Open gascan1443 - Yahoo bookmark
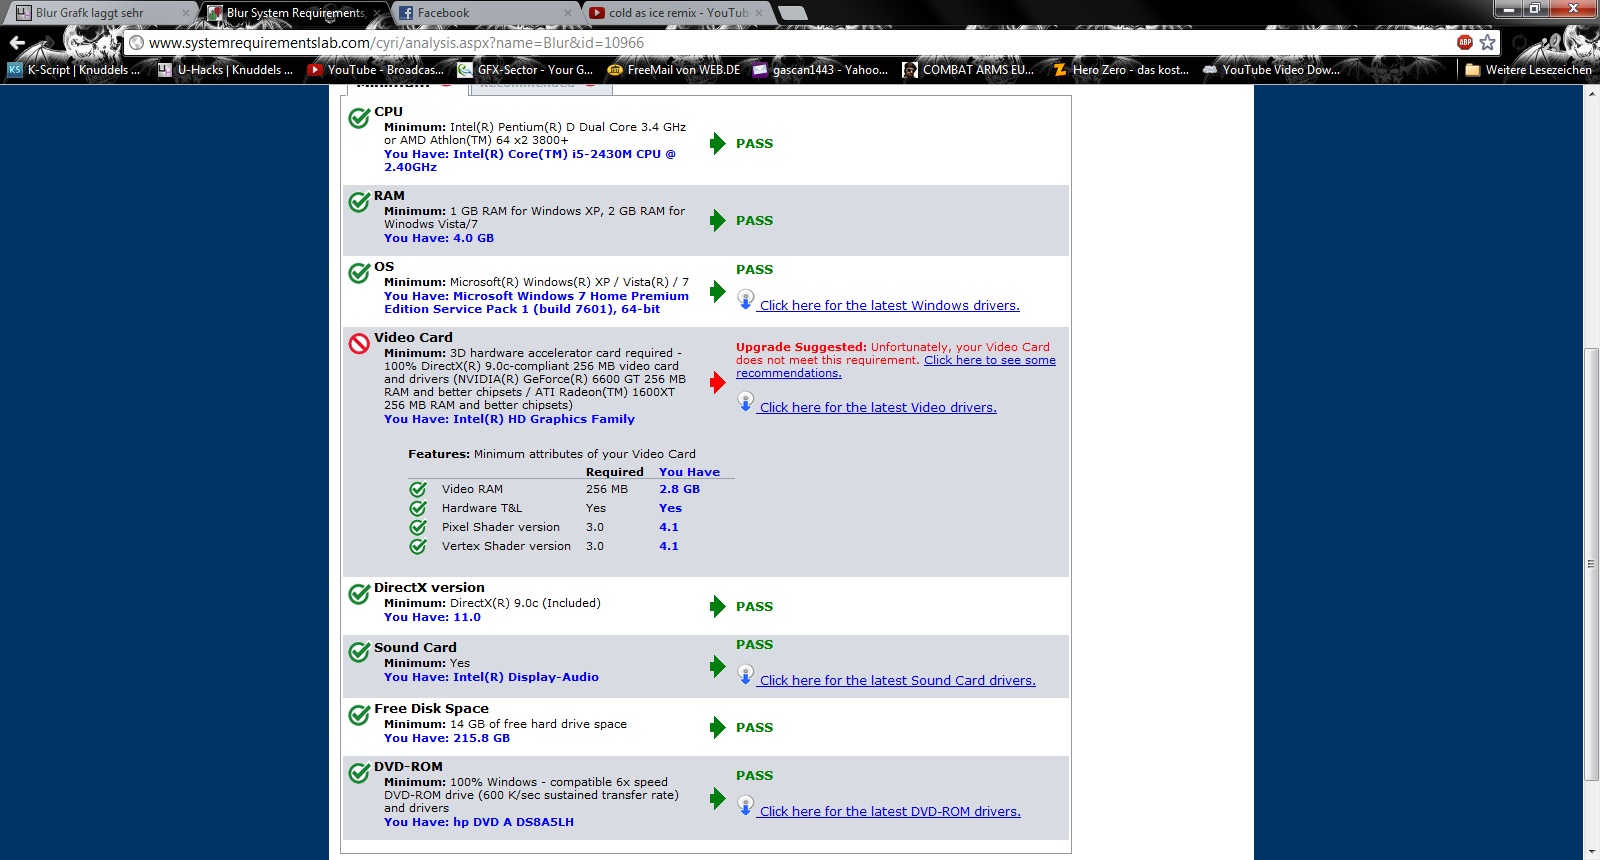This screenshot has height=860, width=1600. pos(820,70)
